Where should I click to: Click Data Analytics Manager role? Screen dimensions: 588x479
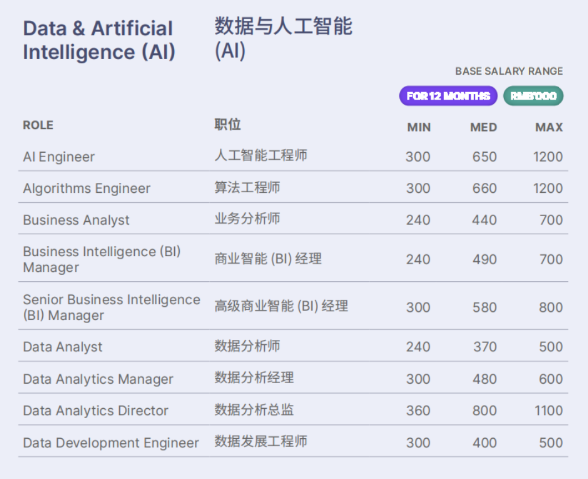point(98,379)
